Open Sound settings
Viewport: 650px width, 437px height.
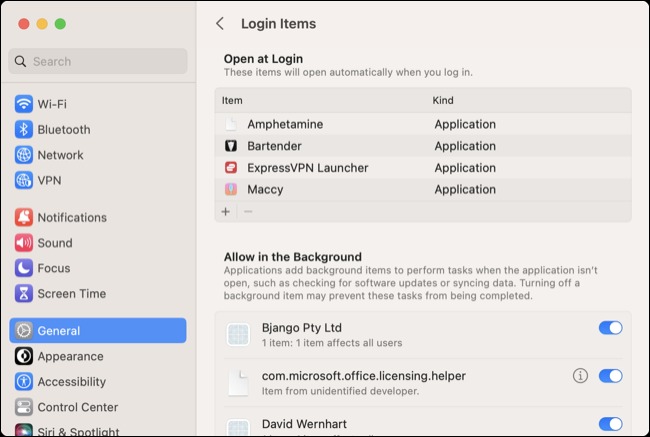click(98, 243)
